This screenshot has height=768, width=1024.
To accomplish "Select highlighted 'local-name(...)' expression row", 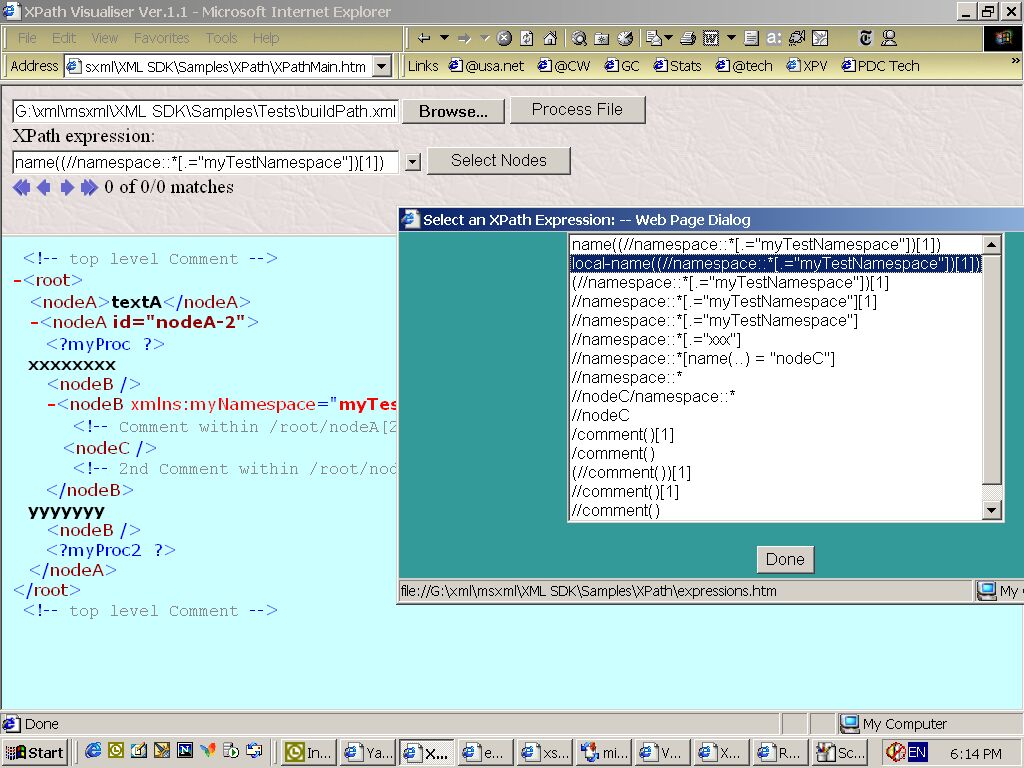I will pos(776,263).
